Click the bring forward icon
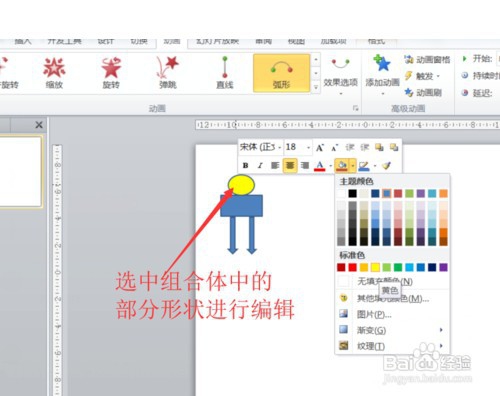This screenshot has height=396, width=500. [379, 147]
